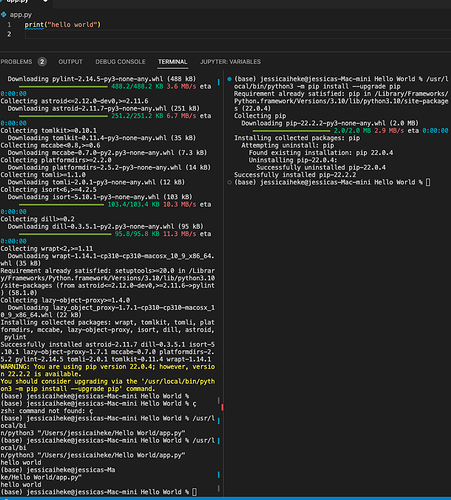Click text 'Collecting tomlkit>=0.10.1'
451x500 pixels.
click(x=48, y=131)
